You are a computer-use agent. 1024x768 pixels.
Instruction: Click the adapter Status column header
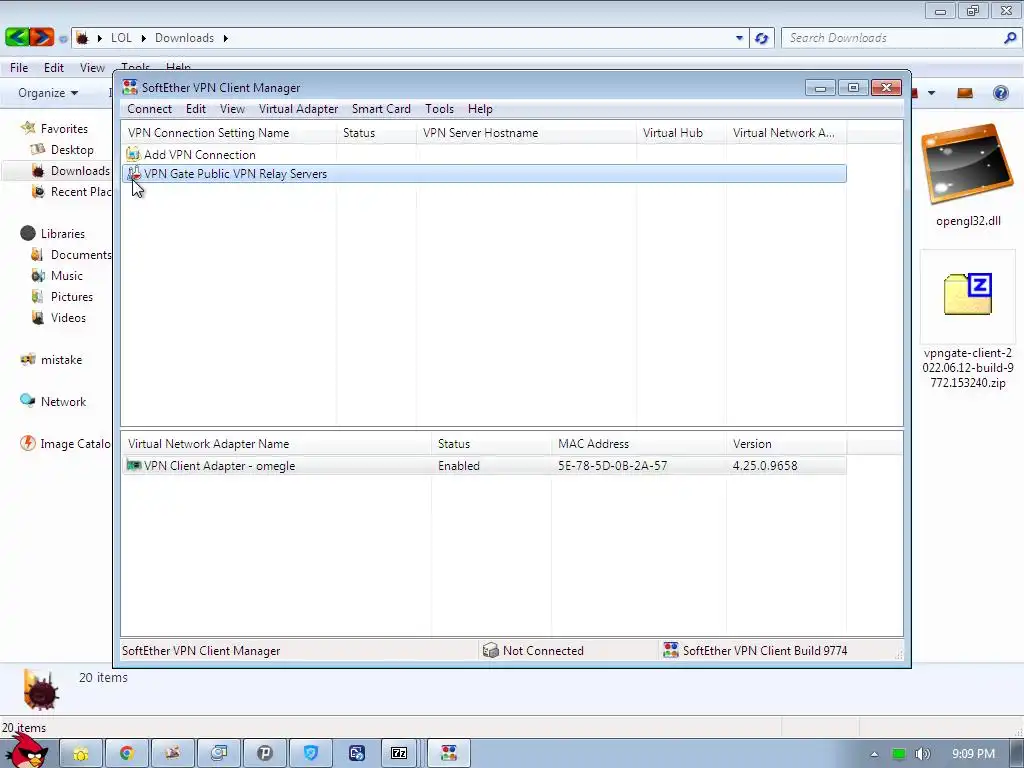(x=491, y=443)
